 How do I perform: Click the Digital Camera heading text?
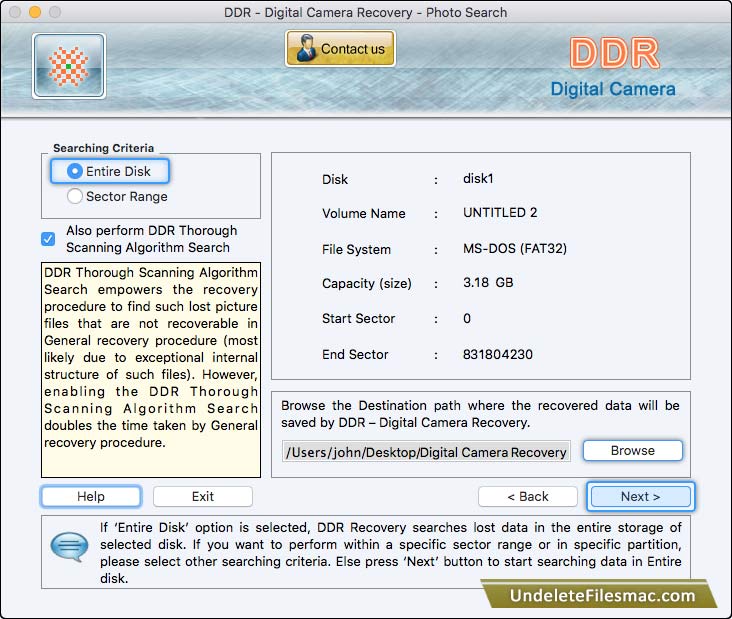(613, 89)
